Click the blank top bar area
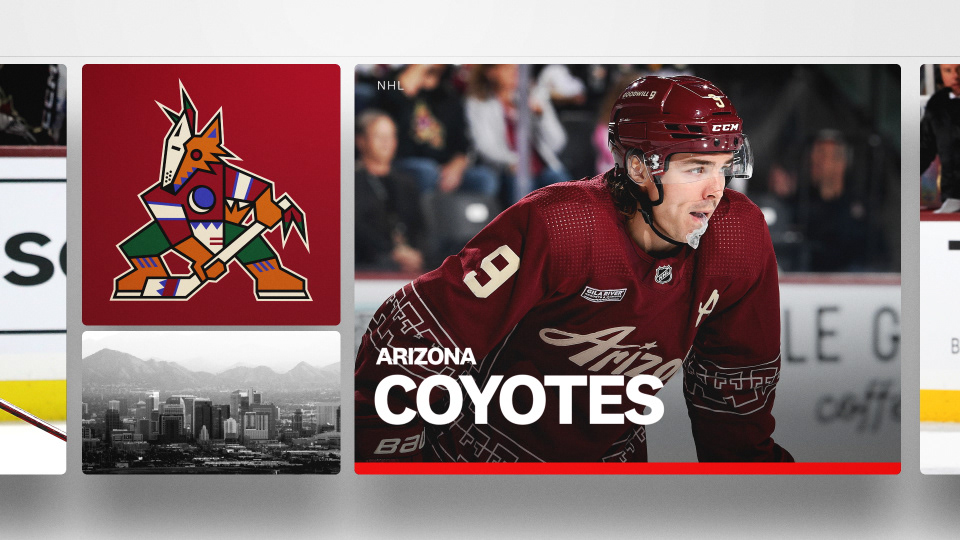This screenshot has width=960, height=540. point(480,28)
